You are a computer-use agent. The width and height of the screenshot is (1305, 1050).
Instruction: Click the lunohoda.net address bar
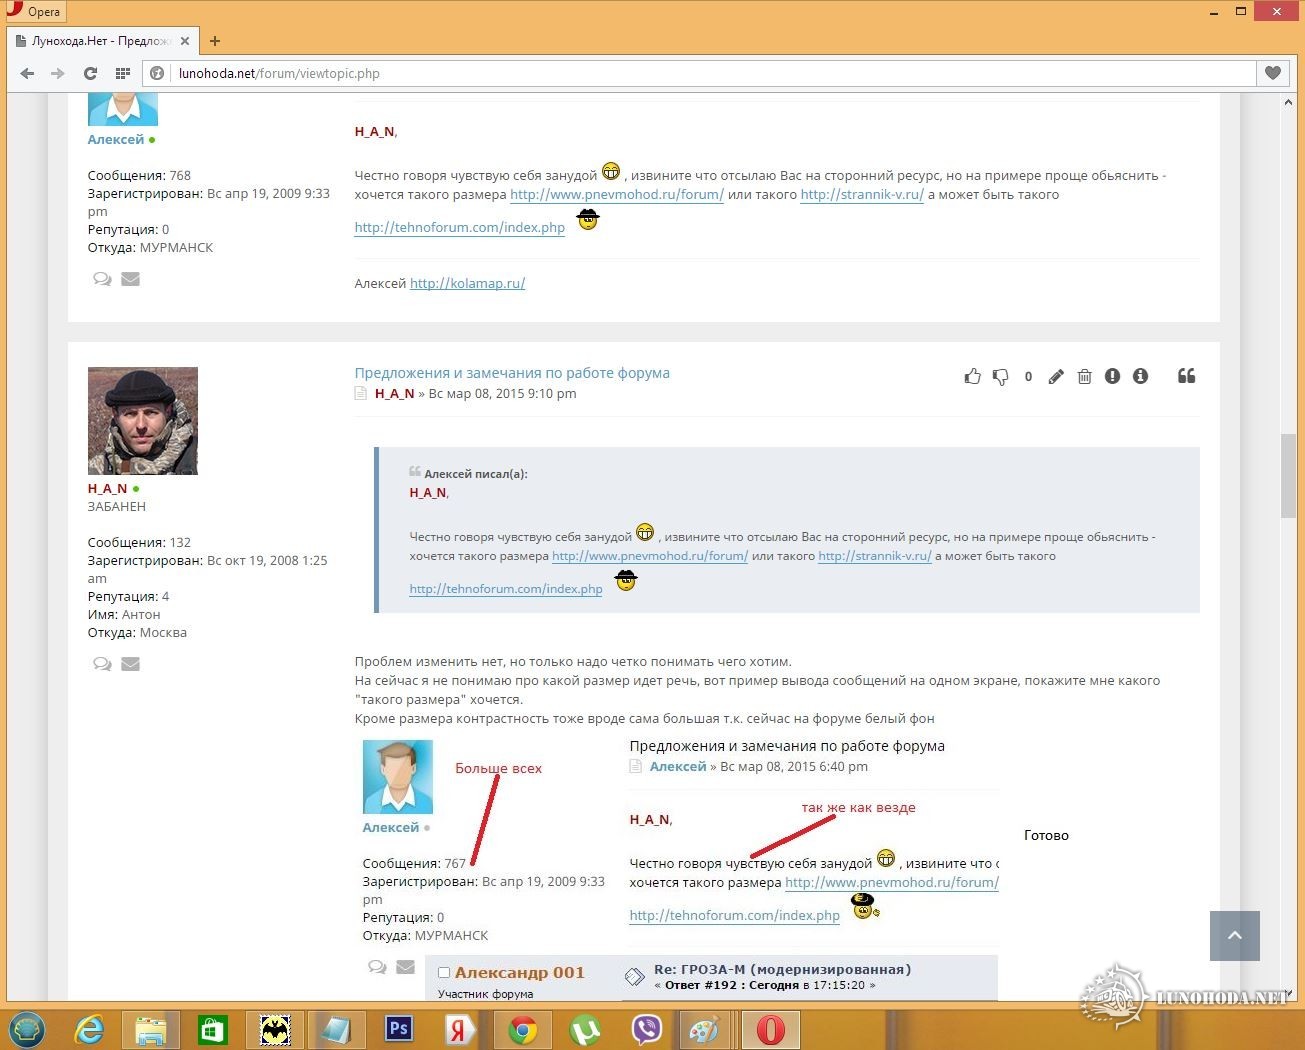click(700, 73)
